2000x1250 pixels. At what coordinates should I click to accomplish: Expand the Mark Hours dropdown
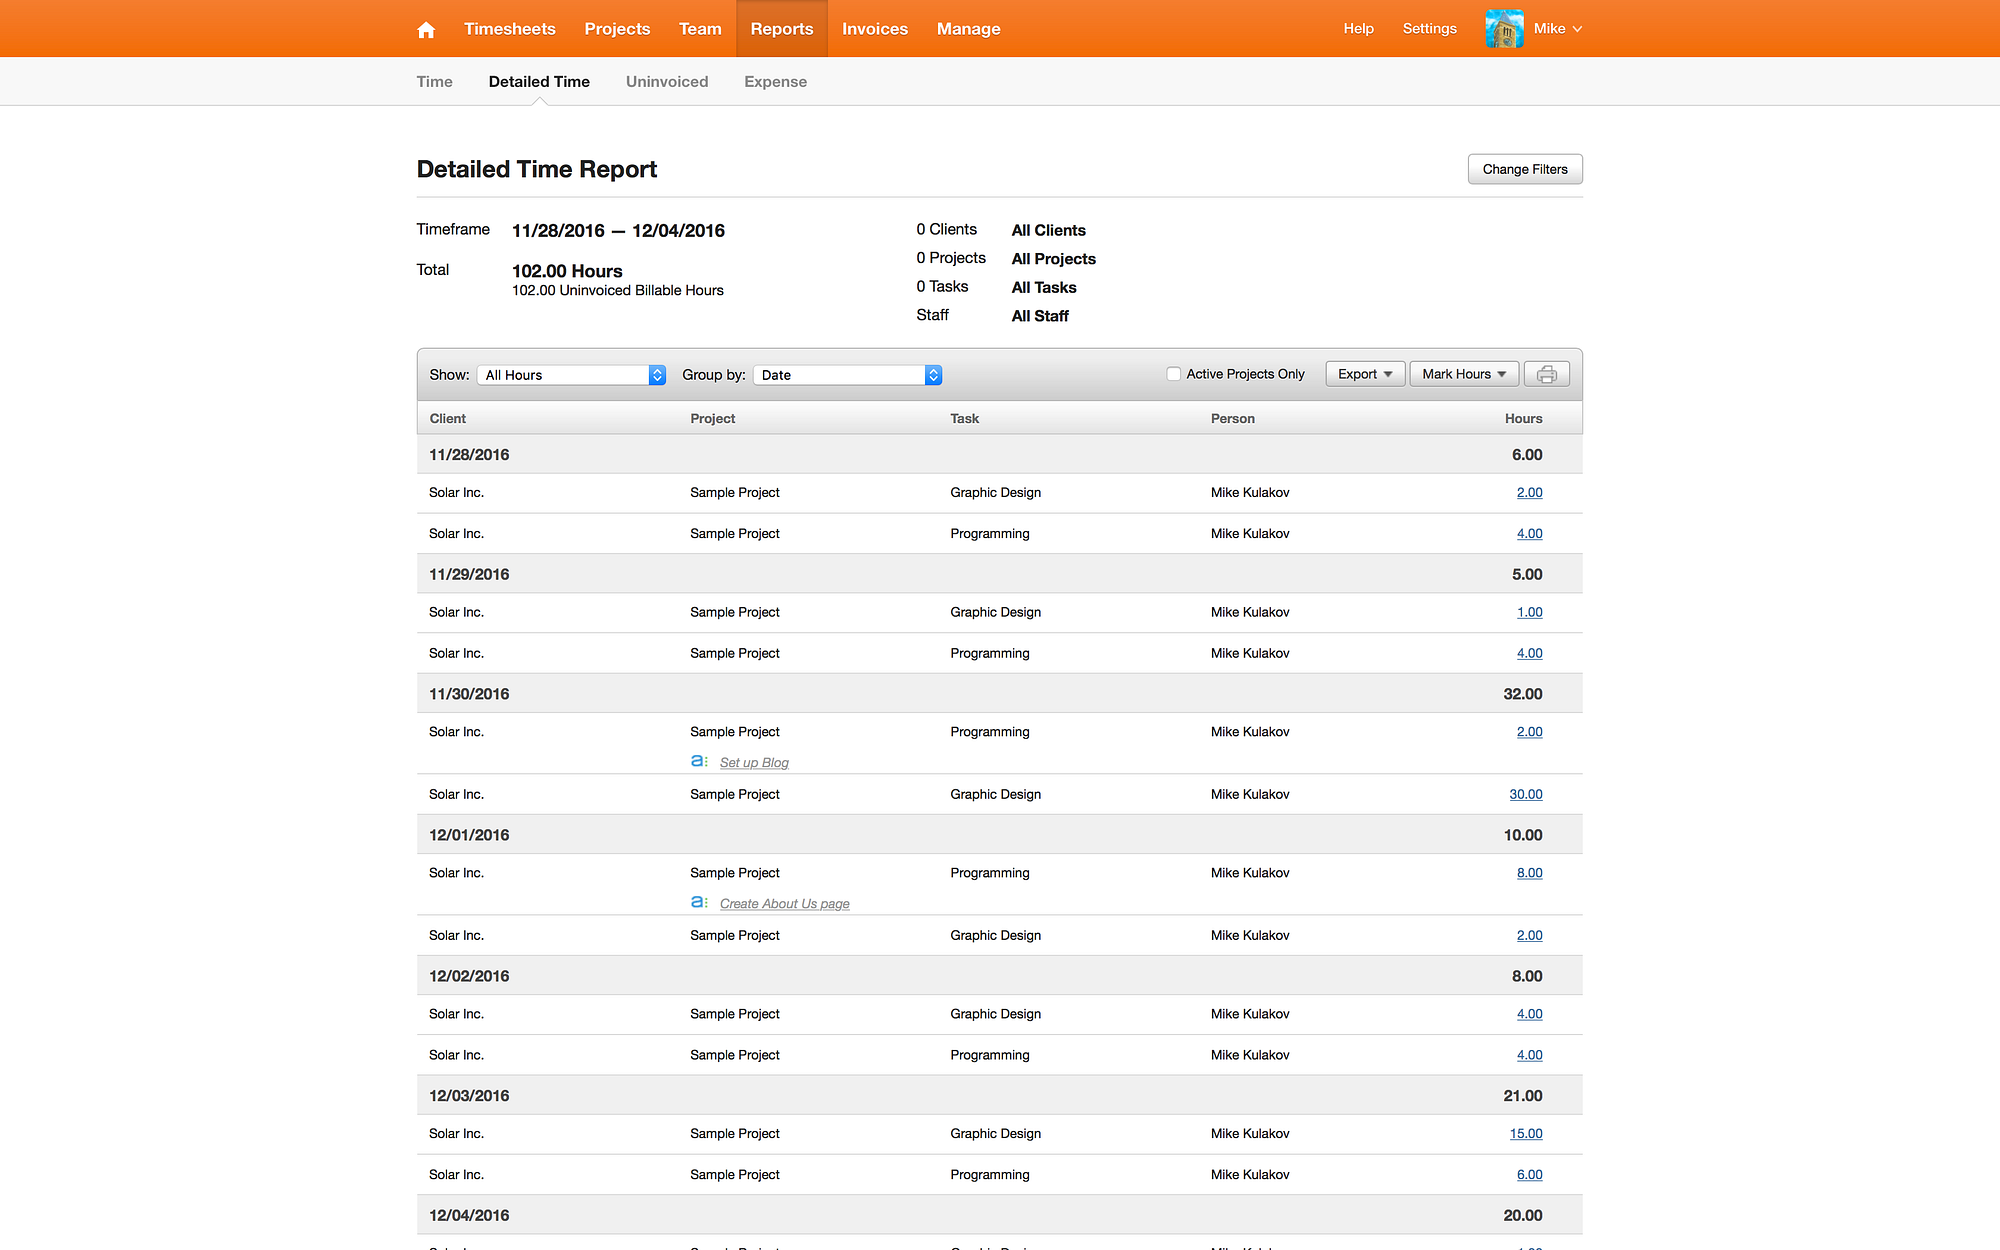[x=1463, y=374]
